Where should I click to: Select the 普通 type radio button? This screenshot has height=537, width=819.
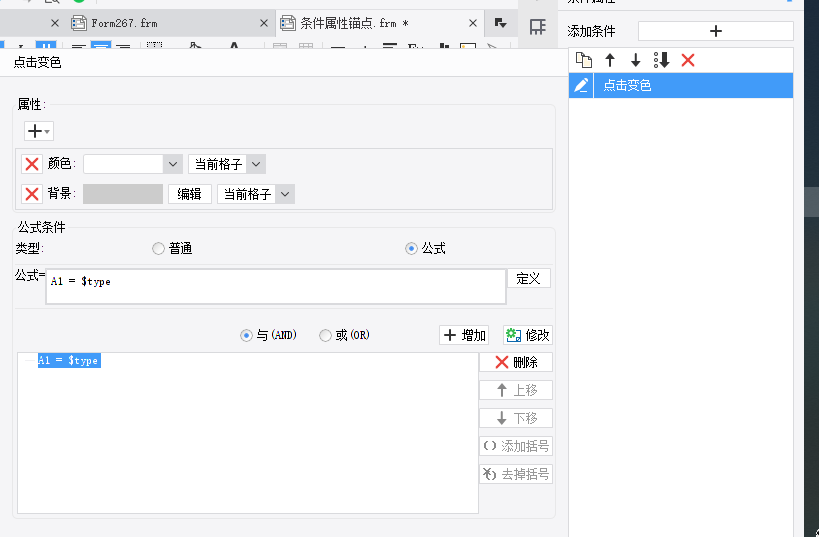[x=158, y=249]
